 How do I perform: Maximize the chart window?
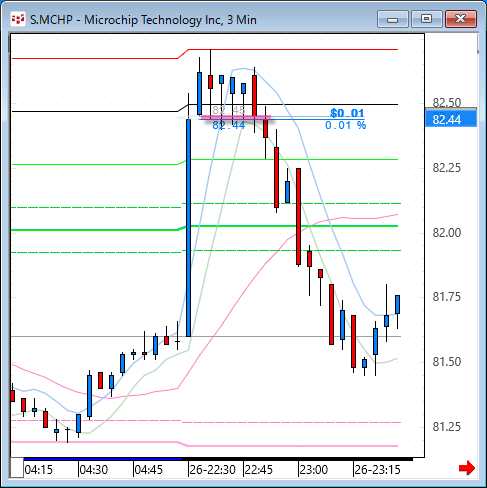pos(427,19)
